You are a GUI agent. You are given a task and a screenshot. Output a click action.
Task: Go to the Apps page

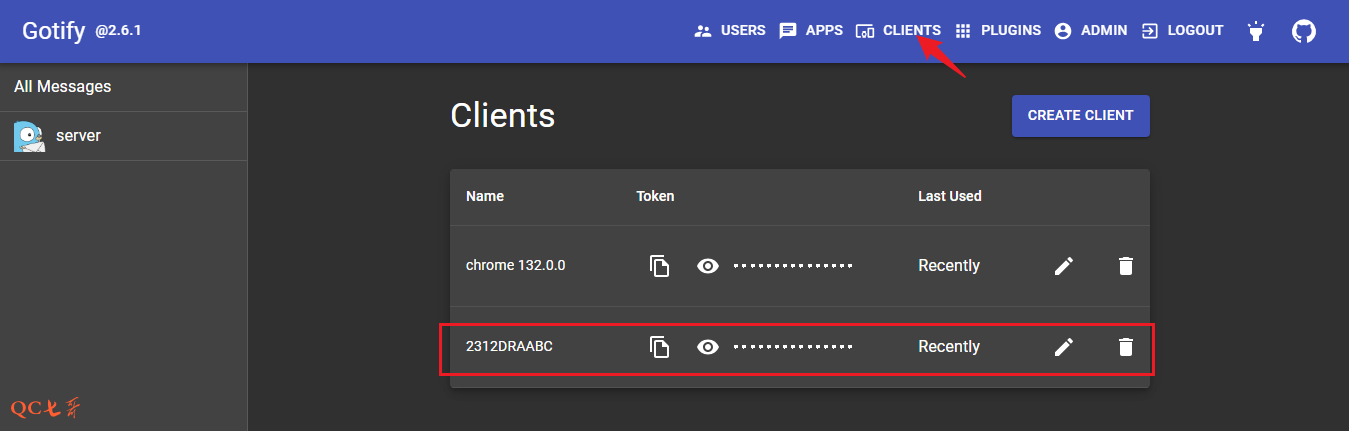point(811,31)
